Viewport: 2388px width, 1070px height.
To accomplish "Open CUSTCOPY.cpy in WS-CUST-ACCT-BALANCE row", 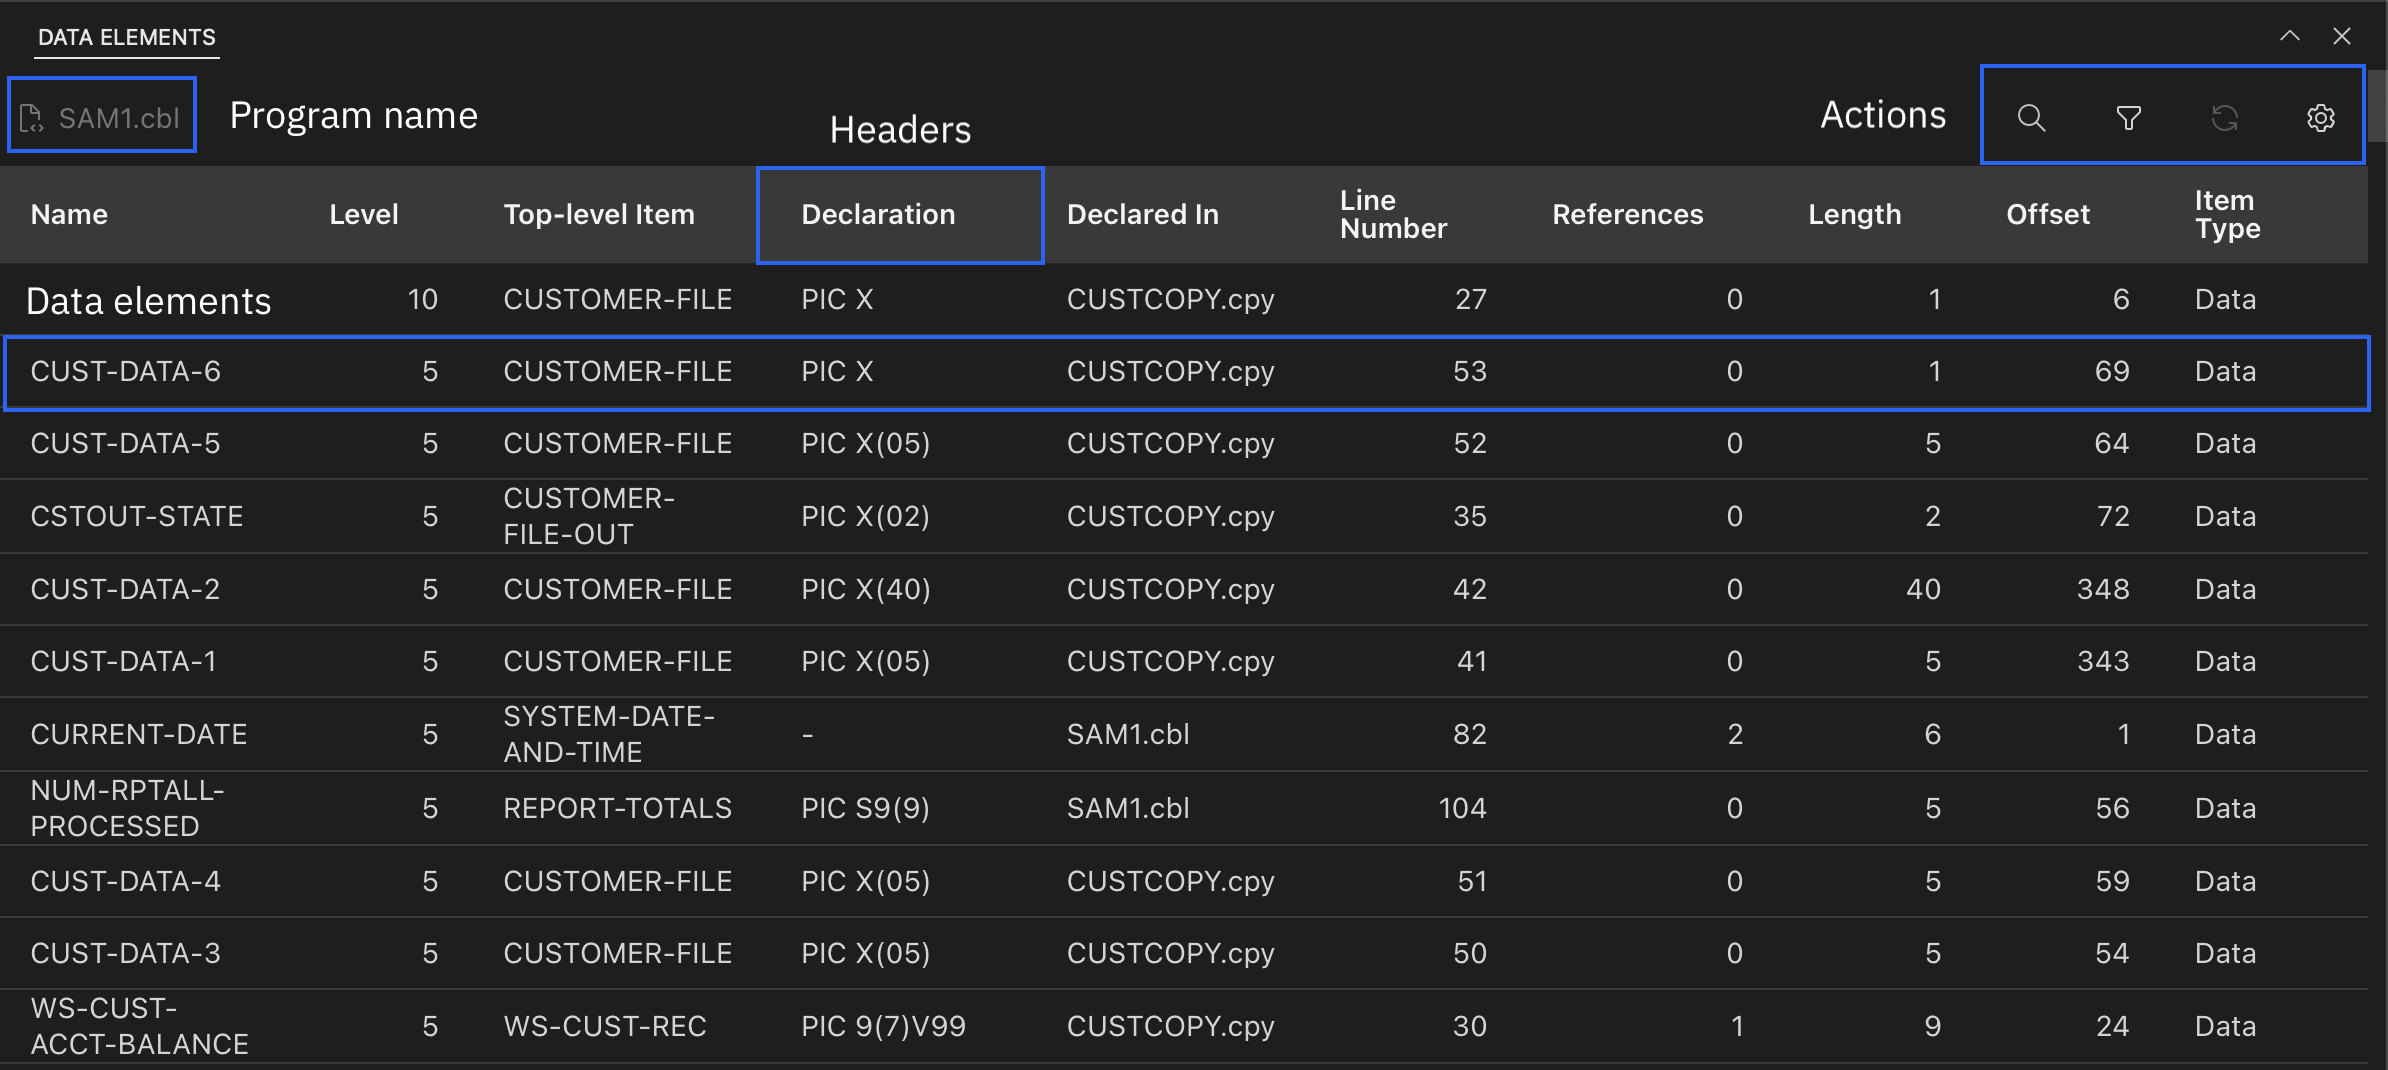I will pos(1170,1026).
